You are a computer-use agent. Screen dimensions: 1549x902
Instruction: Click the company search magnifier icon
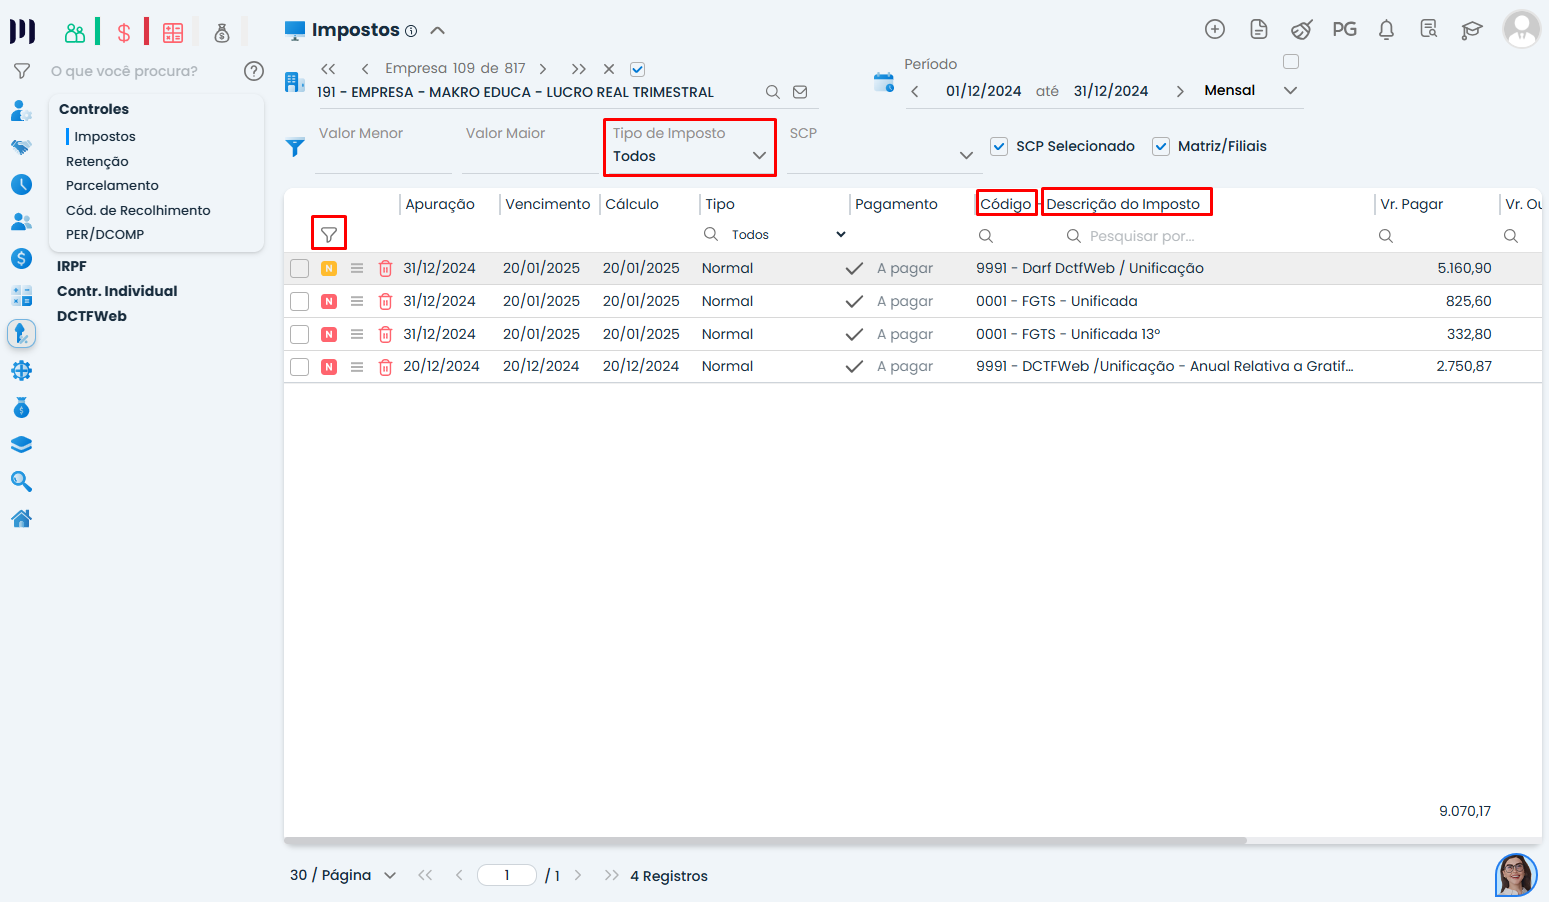pos(772,92)
